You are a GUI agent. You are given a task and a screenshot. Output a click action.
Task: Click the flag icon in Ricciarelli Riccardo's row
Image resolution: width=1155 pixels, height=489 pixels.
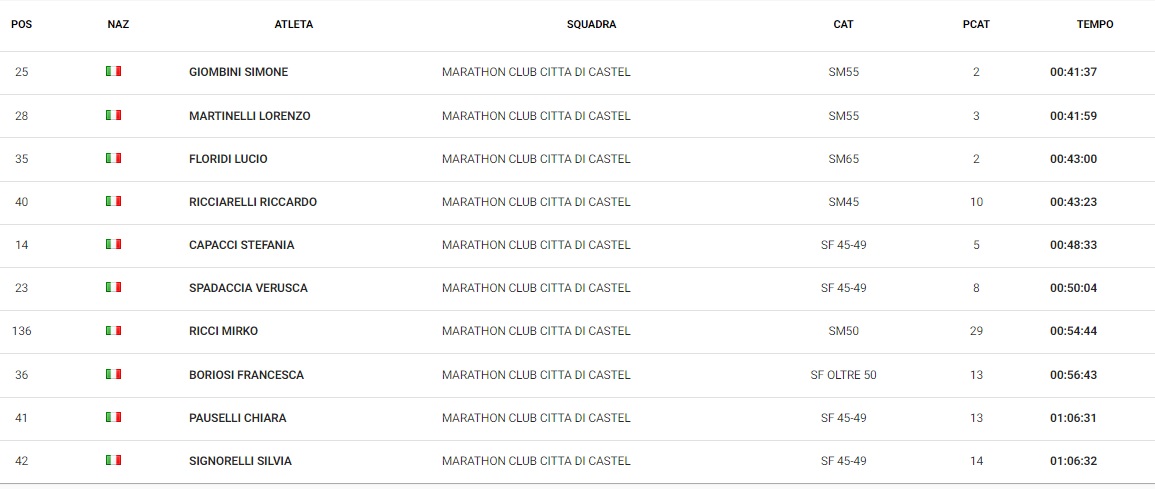click(113, 201)
